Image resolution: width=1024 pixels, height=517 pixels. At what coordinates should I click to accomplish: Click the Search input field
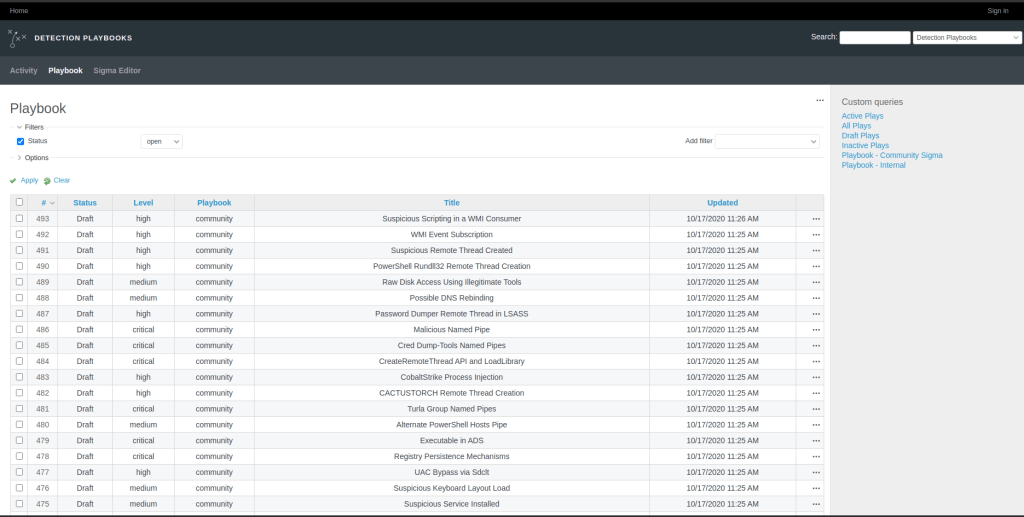click(x=874, y=38)
